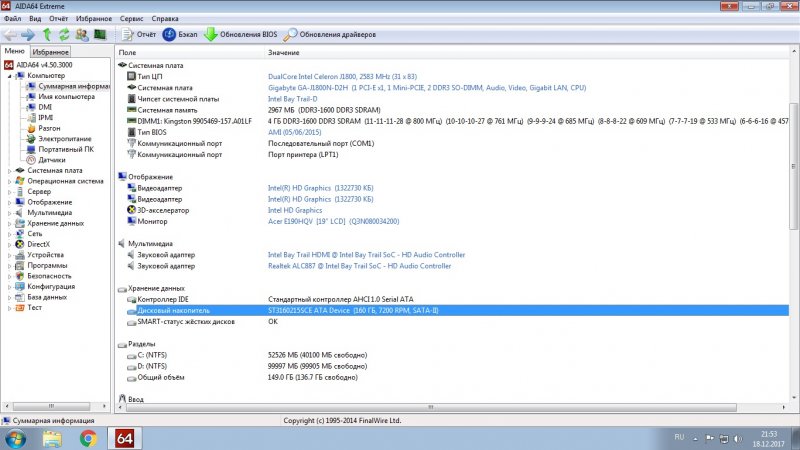The height and width of the screenshot is (450, 800).
Task: Open Google Chrome from the taskbar
Action: pos(88,438)
